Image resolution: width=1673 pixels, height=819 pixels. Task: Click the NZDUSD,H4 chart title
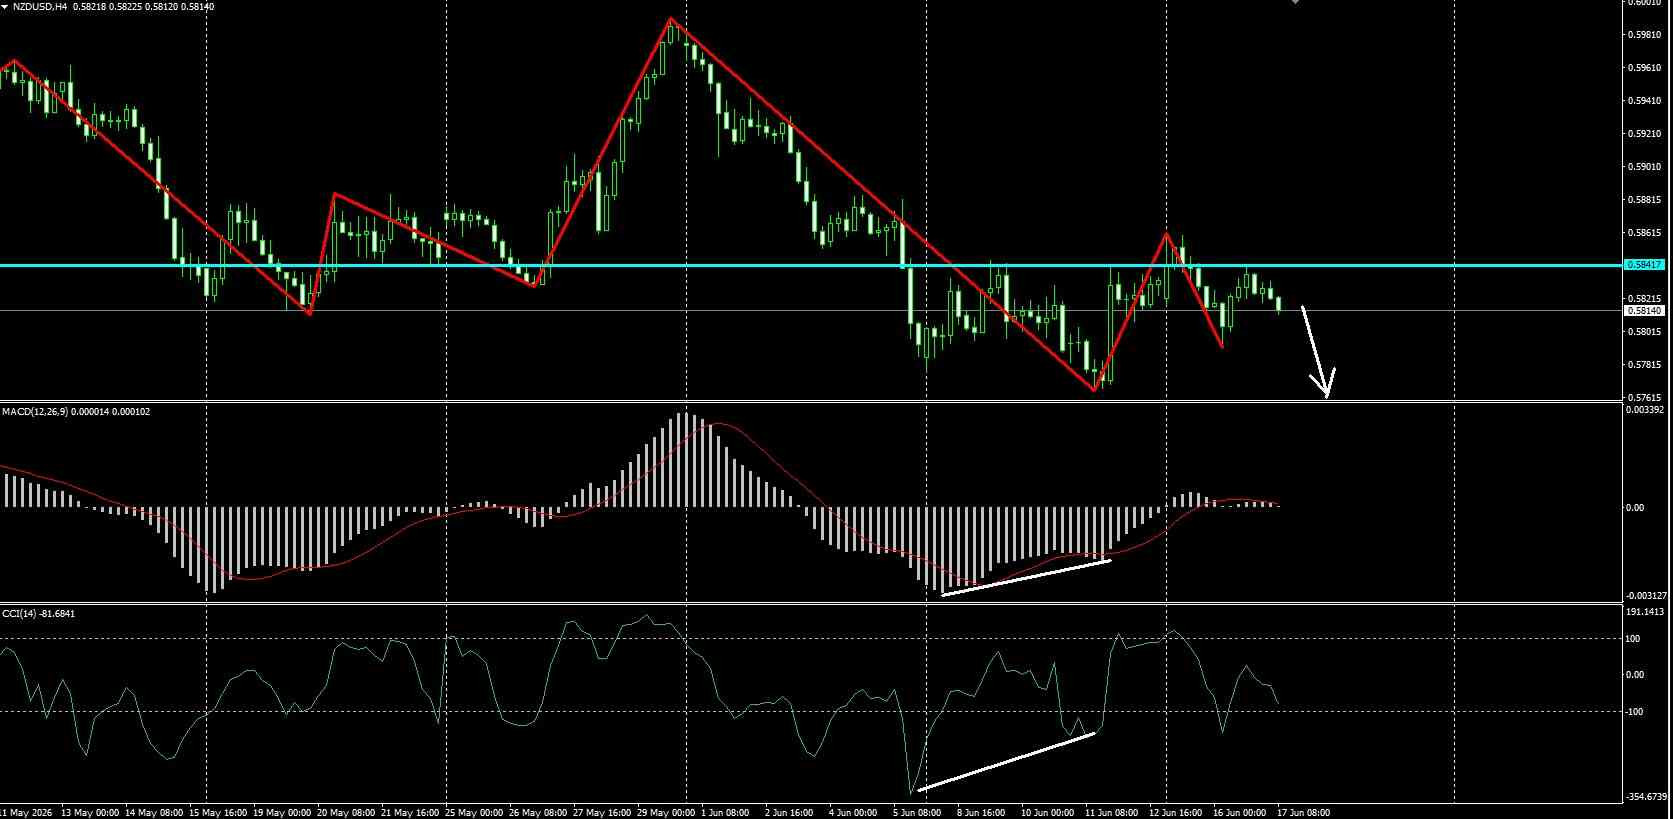pos(39,6)
